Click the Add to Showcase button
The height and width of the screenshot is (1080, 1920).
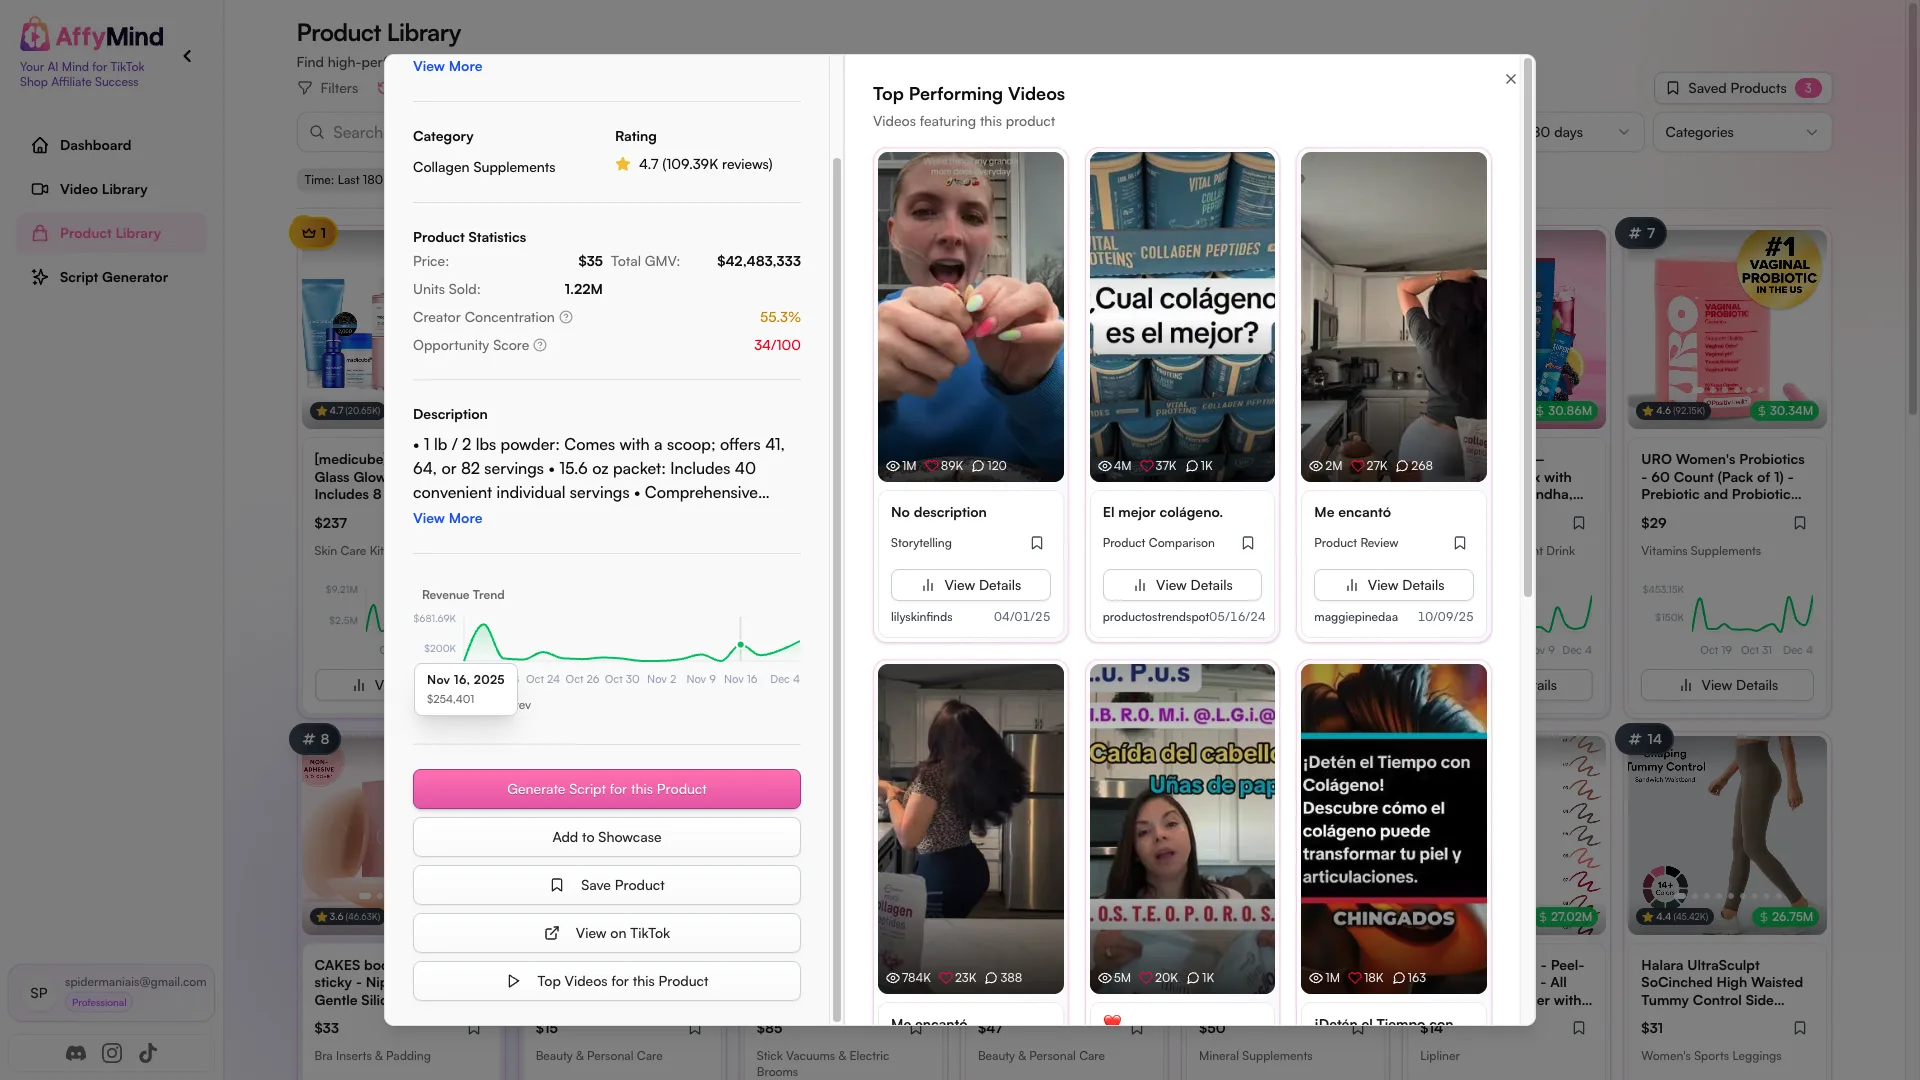[x=607, y=837]
